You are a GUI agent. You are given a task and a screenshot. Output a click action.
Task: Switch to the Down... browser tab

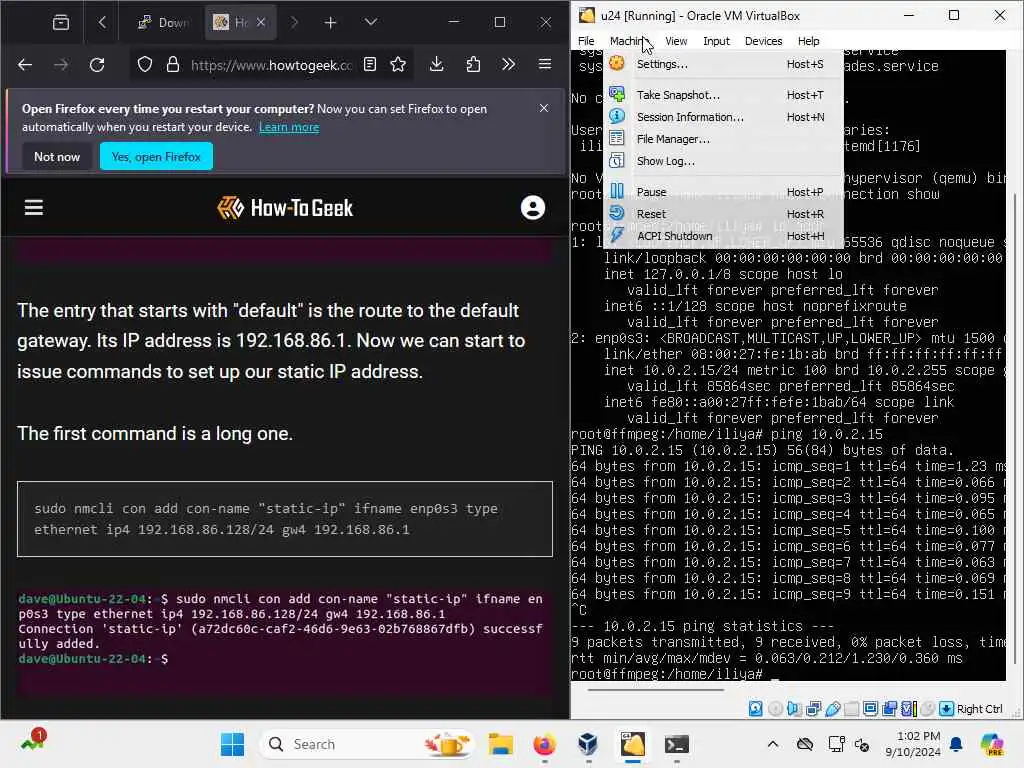pyautogui.click(x=165, y=23)
